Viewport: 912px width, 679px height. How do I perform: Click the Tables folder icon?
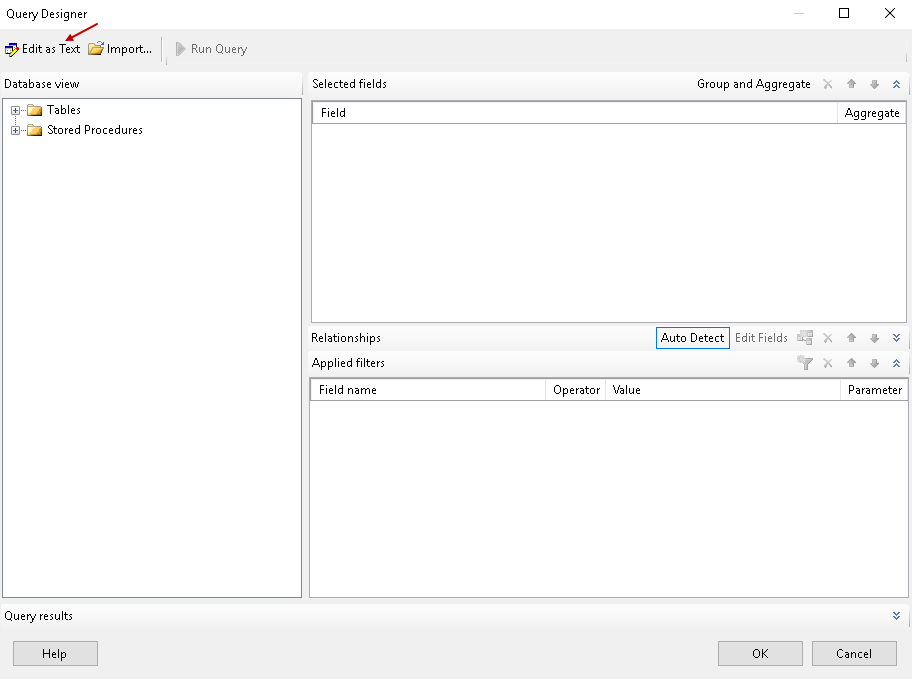tap(35, 110)
